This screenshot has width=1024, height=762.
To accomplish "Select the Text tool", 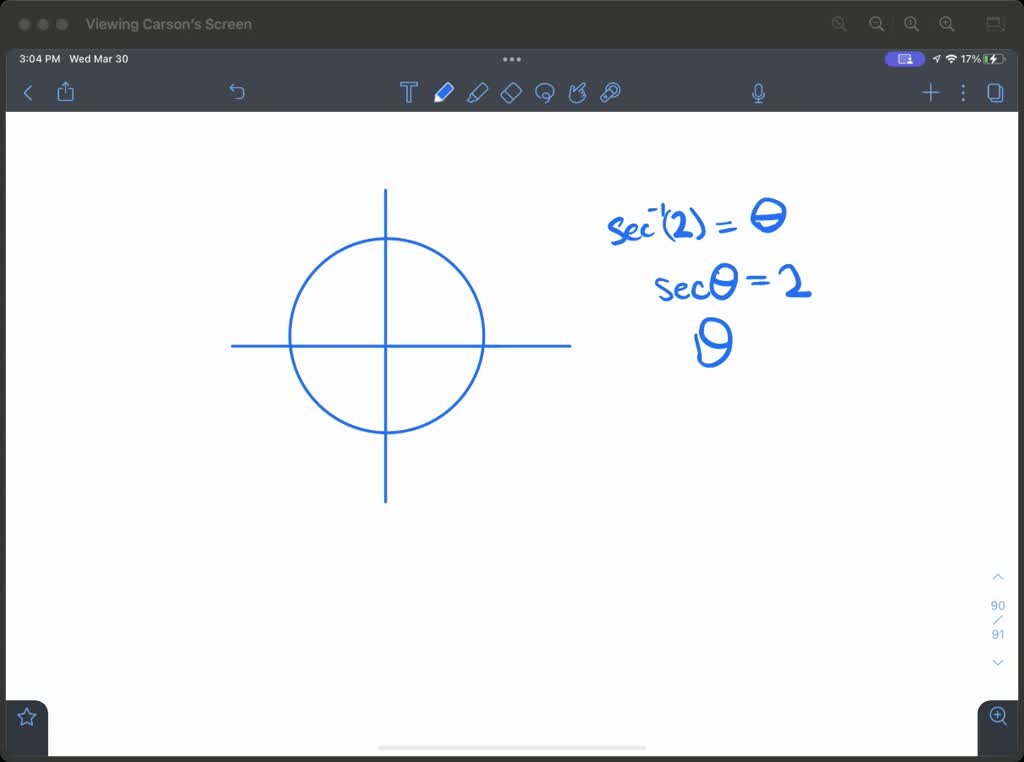I will [x=409, y=92].
